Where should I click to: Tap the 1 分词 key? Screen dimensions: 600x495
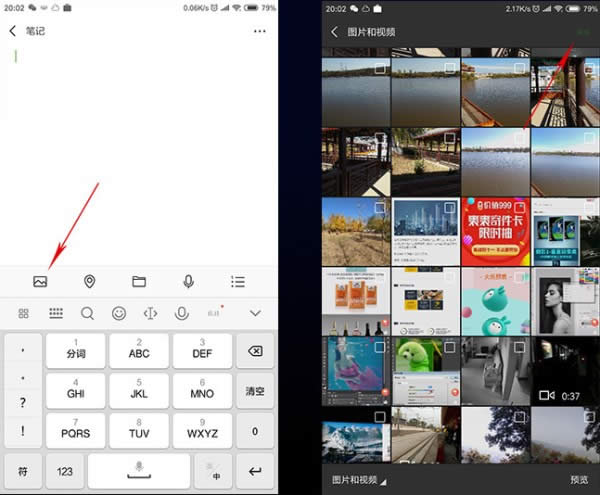click(x=75, y=351)
